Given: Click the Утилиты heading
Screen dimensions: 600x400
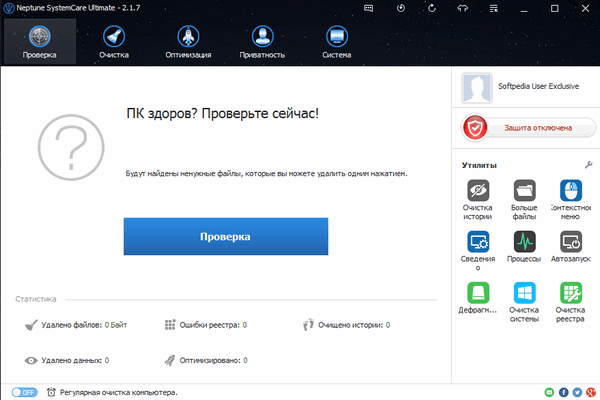Looking at the screenshot, I should point(479,165).
